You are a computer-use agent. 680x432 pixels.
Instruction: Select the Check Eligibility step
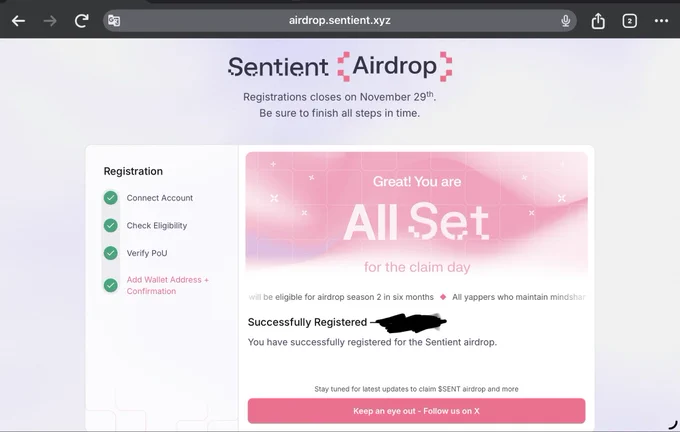[x=157, y=226]
